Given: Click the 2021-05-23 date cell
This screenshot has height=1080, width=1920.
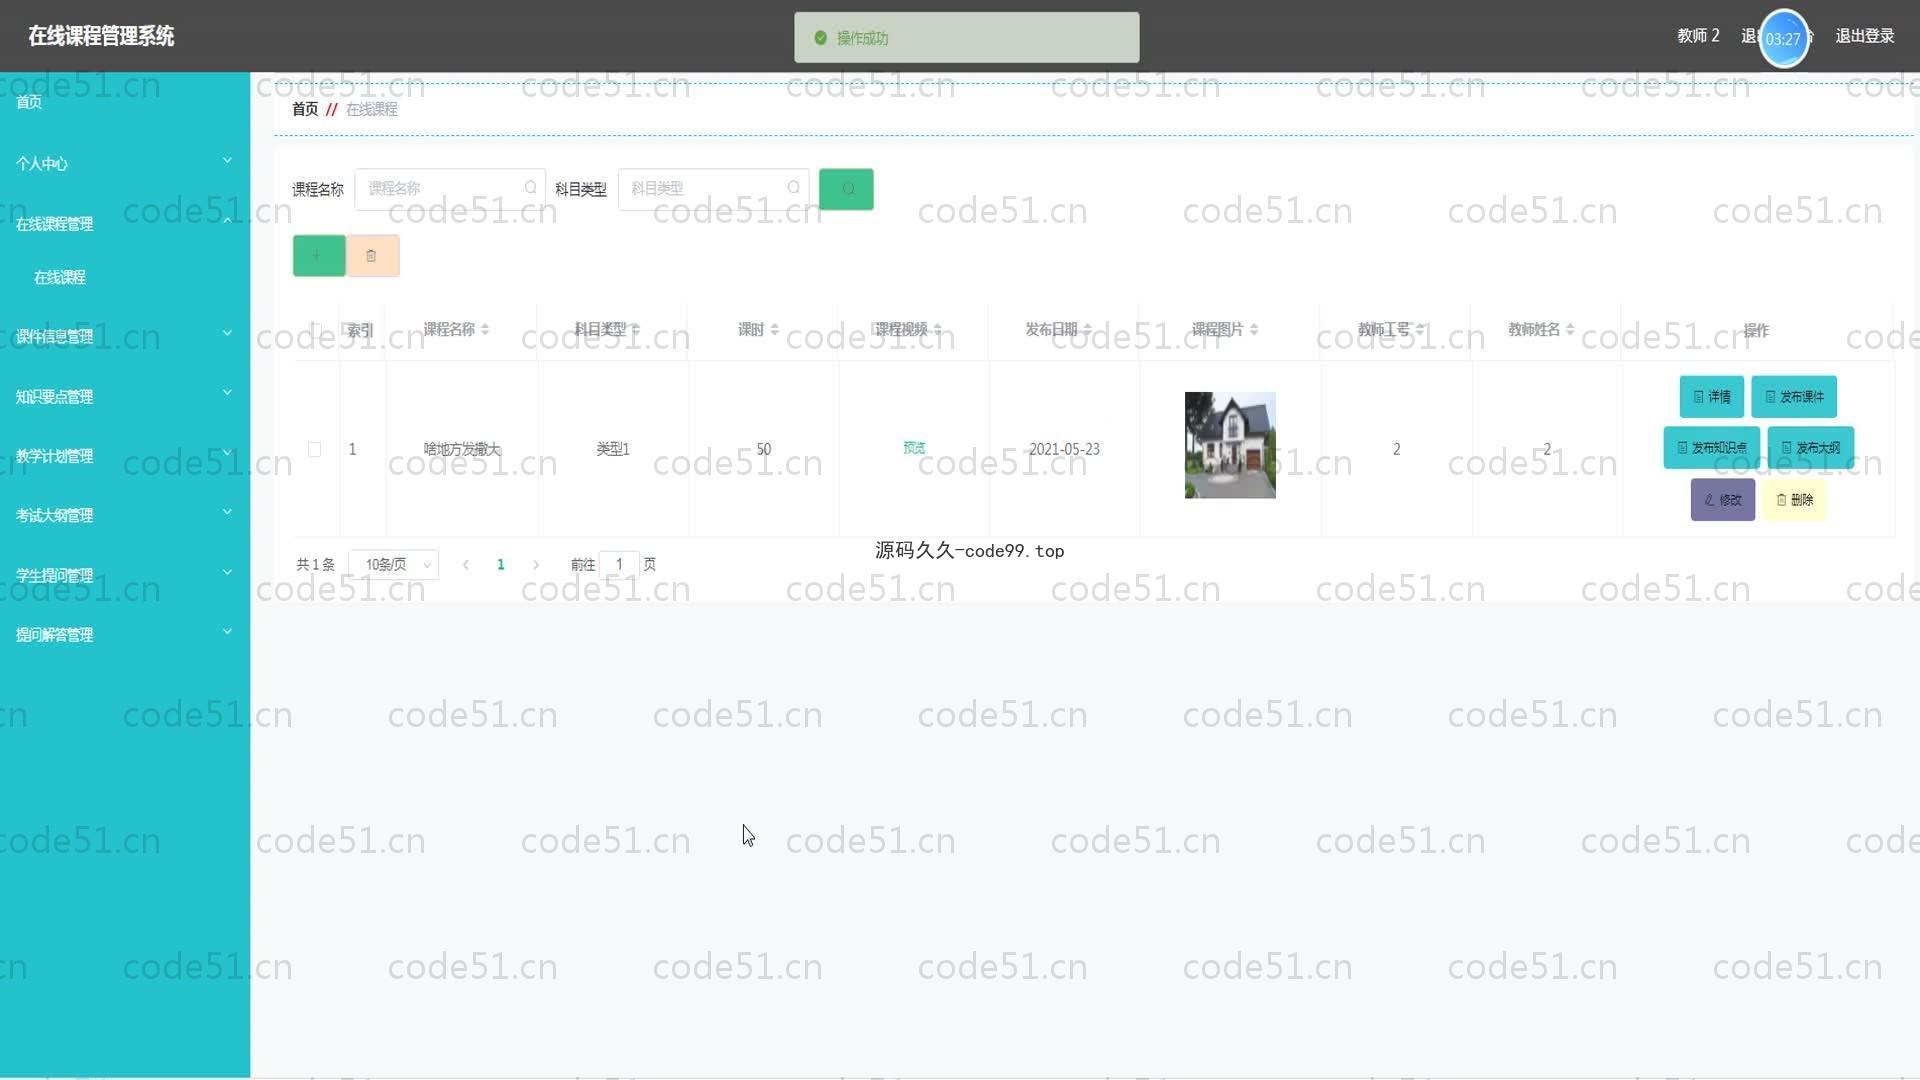Looking at the screenshot, I should click(x=1064, y=450).
